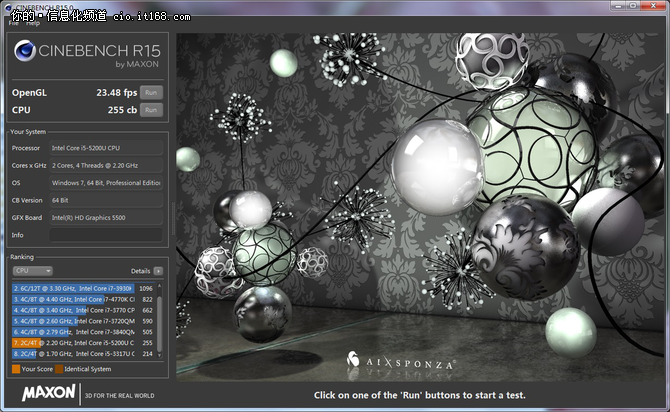Click the OS field showing Windows 7
Viewport: 670px width, 412px height.
(x=106, y=183)
